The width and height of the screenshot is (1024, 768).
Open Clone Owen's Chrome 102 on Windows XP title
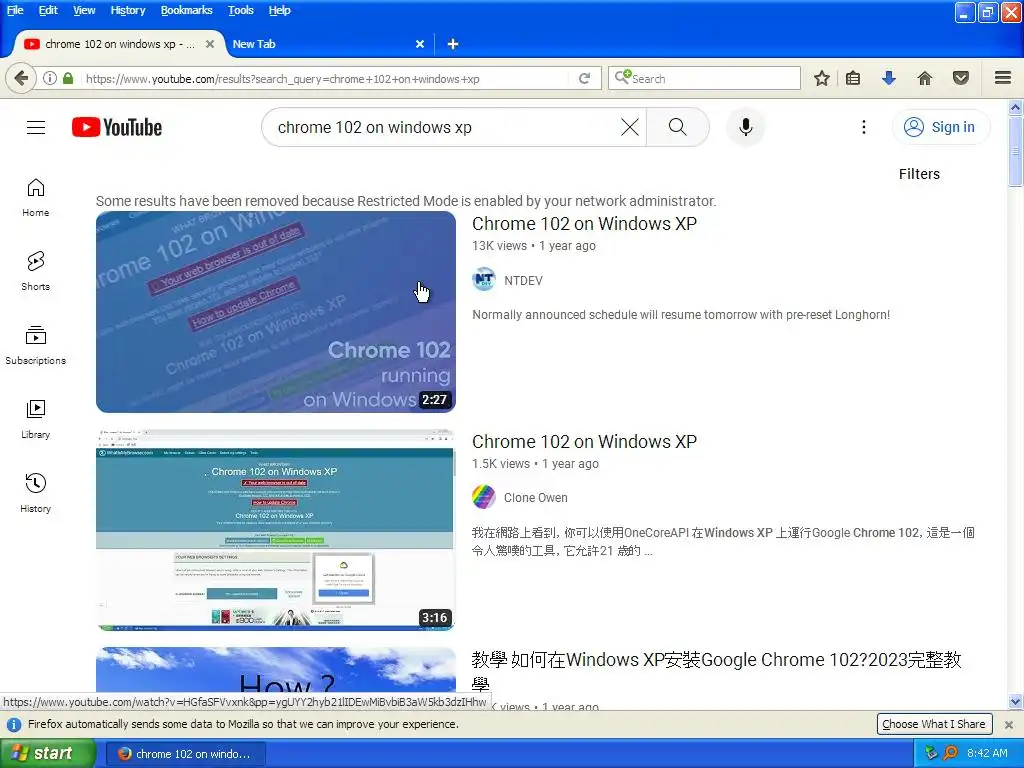584,441
